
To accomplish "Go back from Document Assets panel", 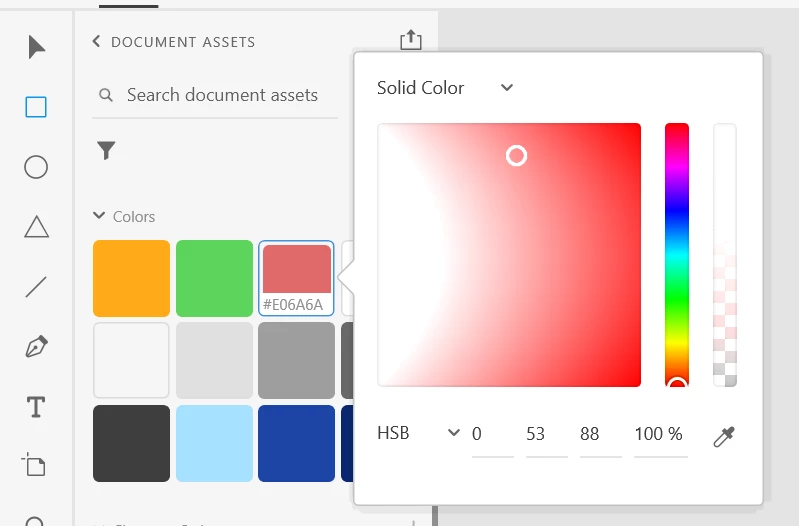I will [x=96, y=41].
